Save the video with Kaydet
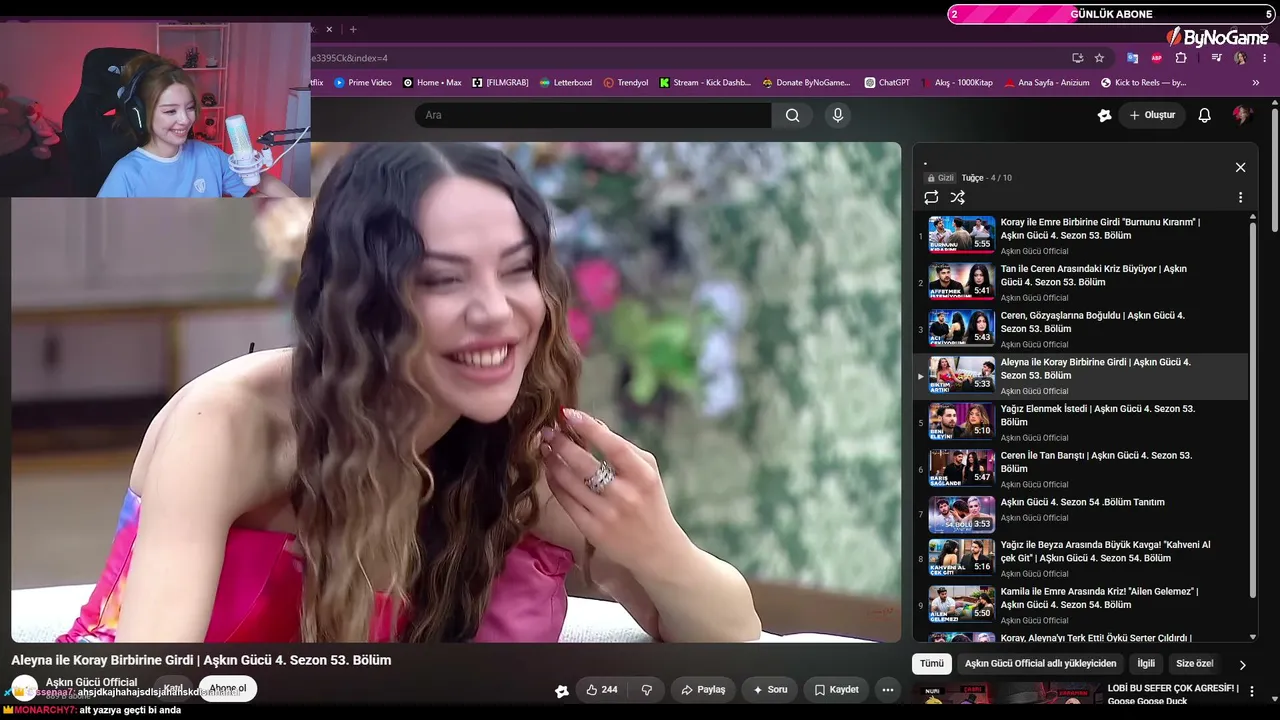The image size is (1280, 720). 837,690
